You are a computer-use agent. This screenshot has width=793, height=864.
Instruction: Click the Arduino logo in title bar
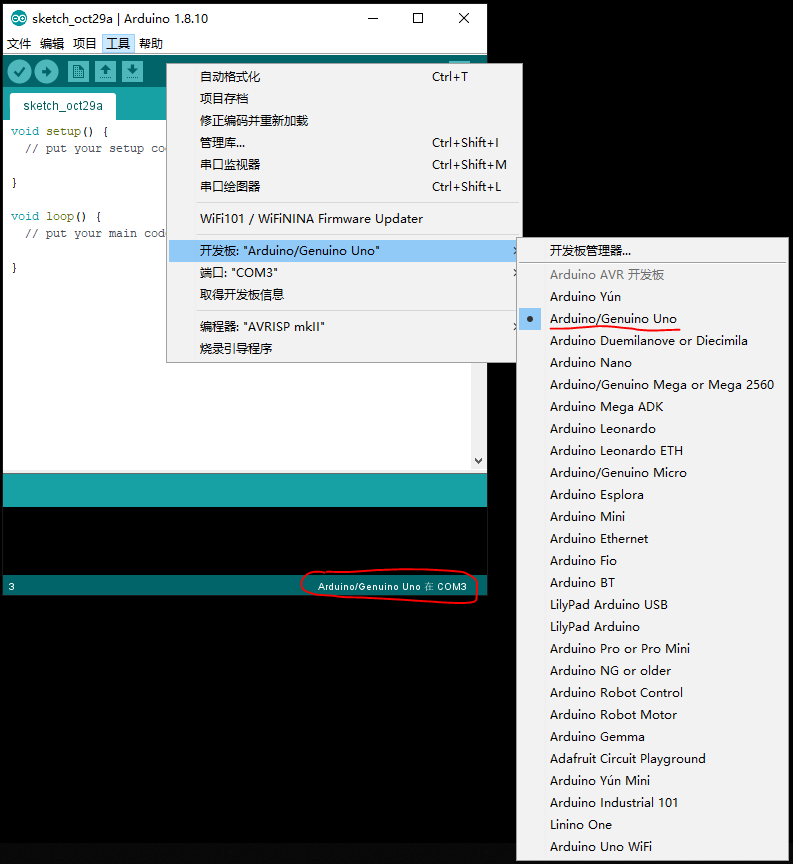pos(18,18)
